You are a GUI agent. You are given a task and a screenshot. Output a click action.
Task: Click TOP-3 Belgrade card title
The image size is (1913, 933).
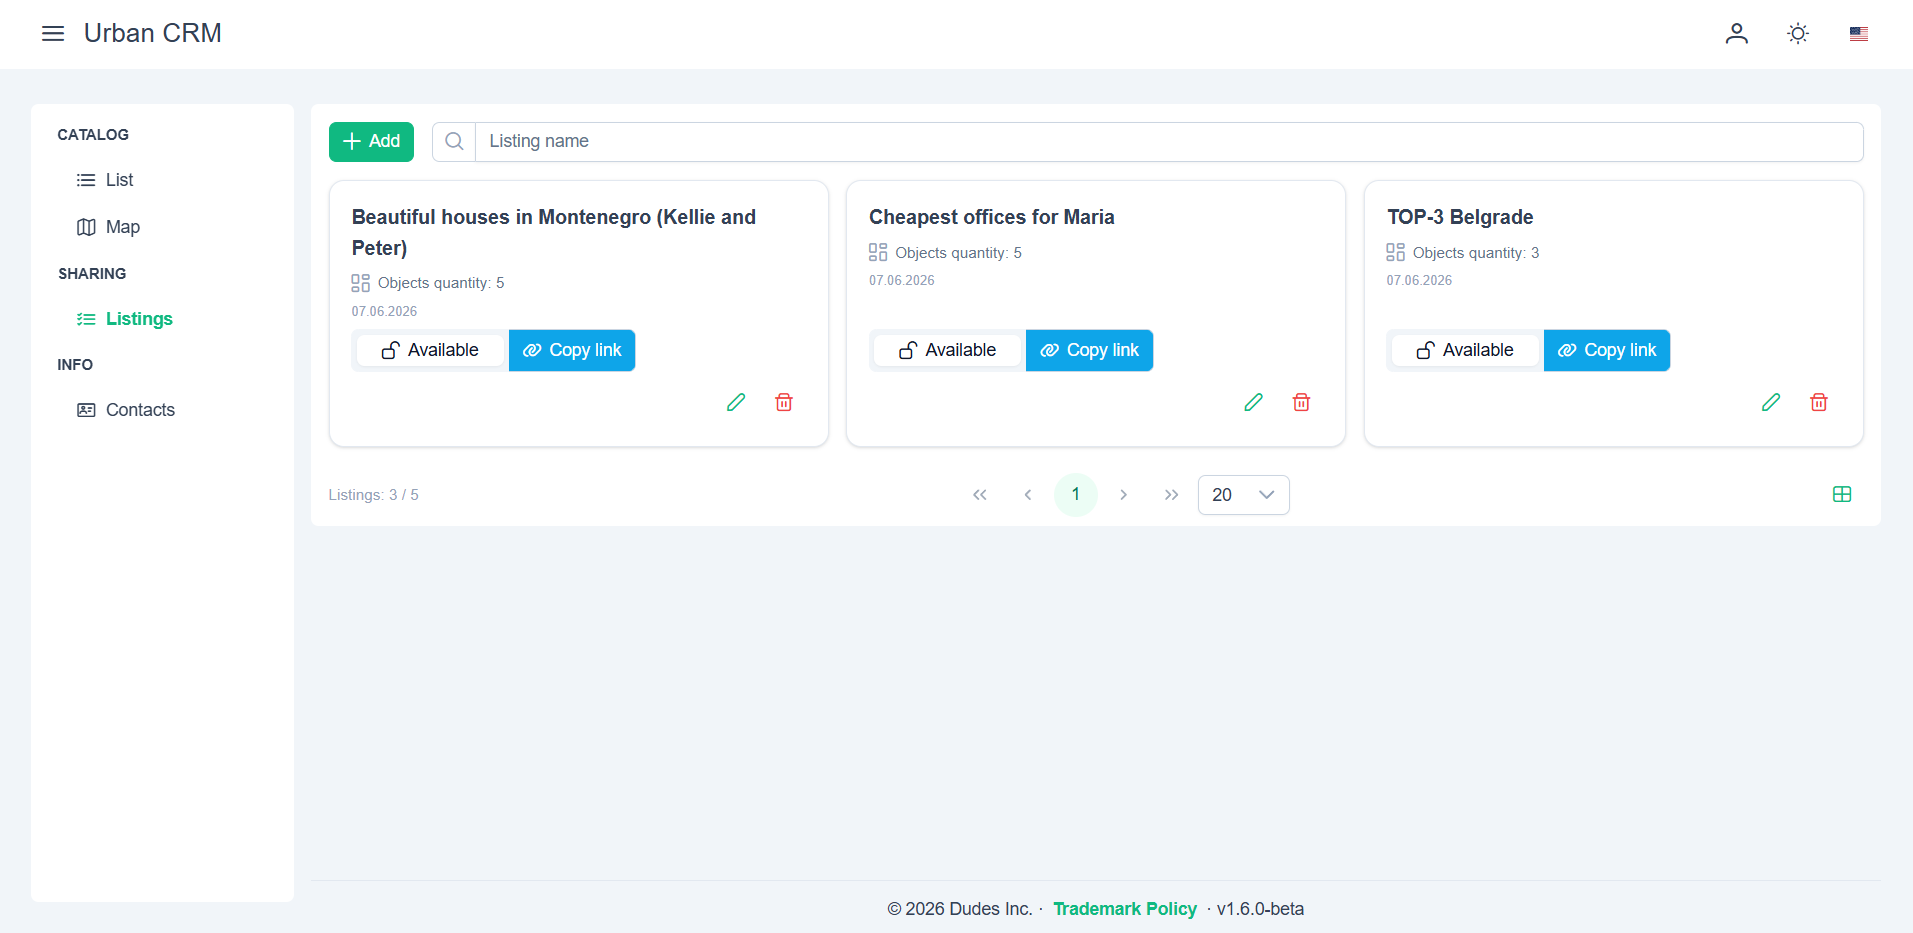point(1460,217)
